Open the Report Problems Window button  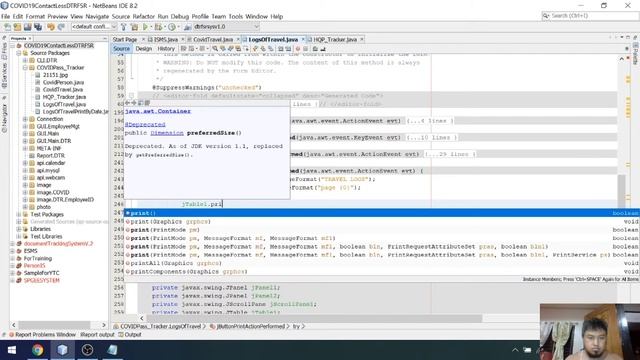[42, 335]
